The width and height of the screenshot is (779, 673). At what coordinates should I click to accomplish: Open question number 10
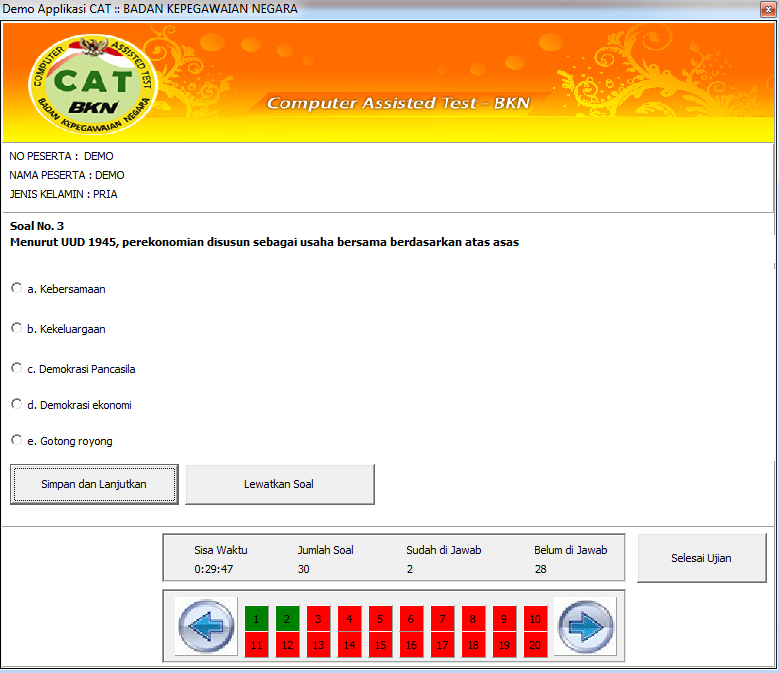pyautogui.click(x=535, y=618)
